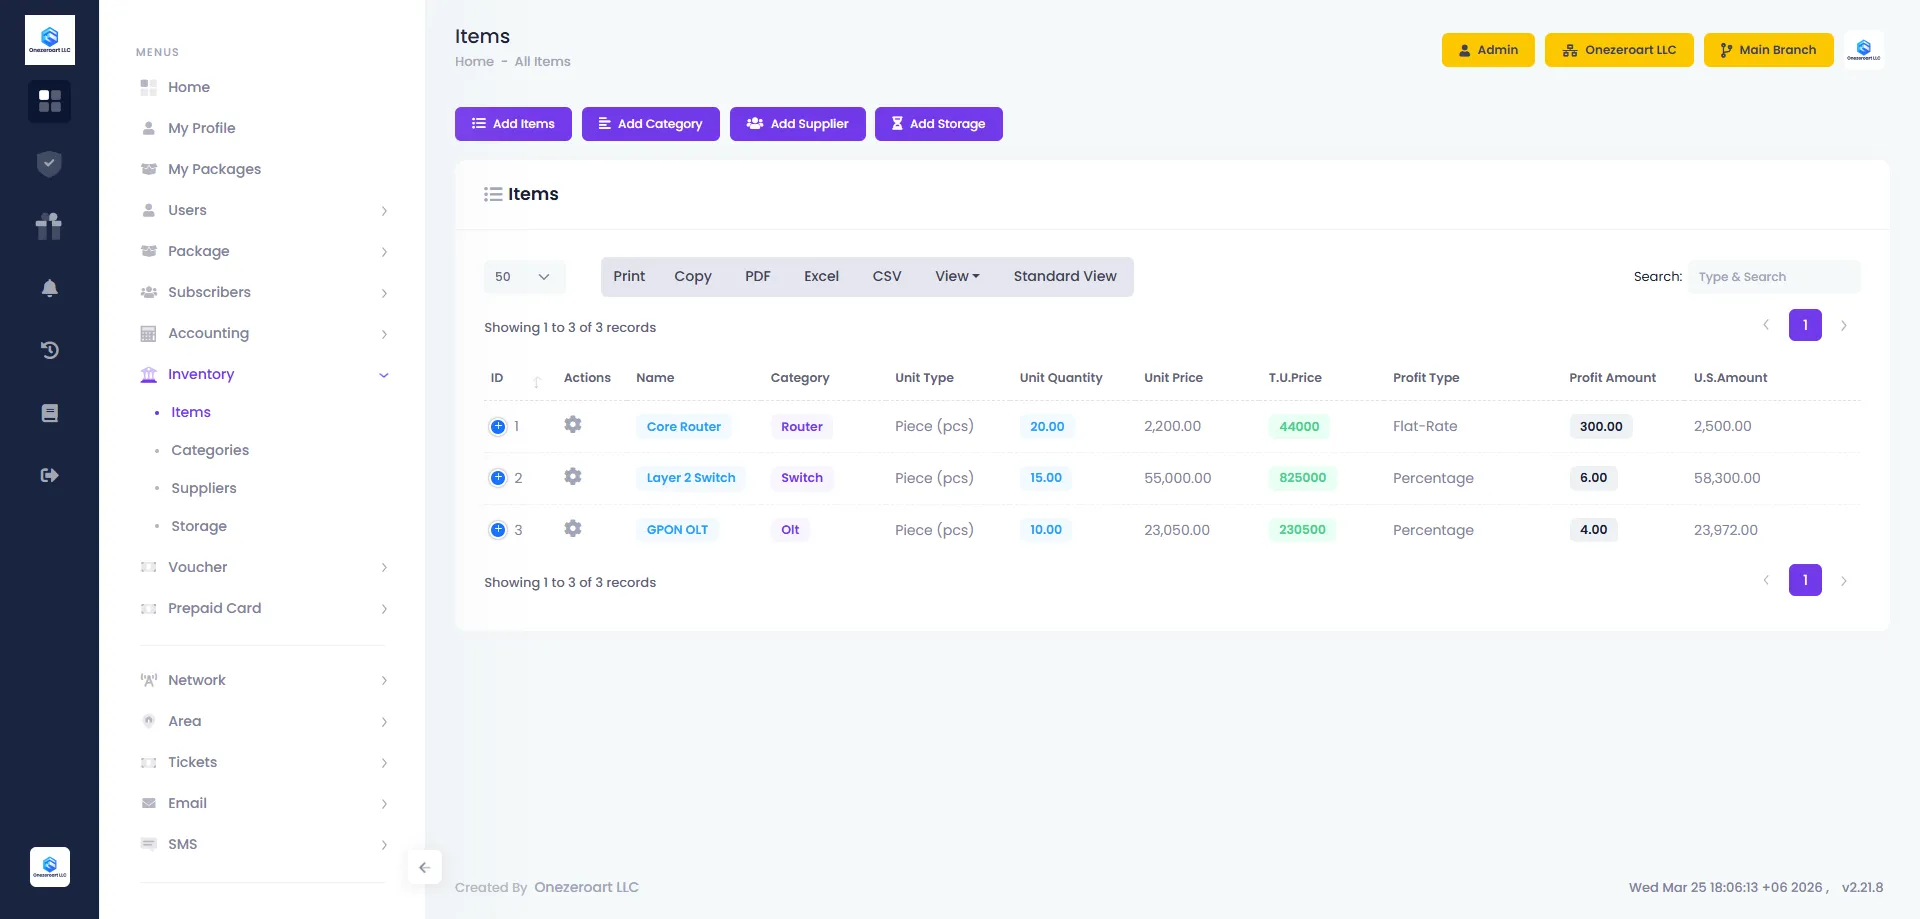Expand row details for Layer 2 Switch
The width and height of the screenshot is (1920, 919).
tap(498, 478)
